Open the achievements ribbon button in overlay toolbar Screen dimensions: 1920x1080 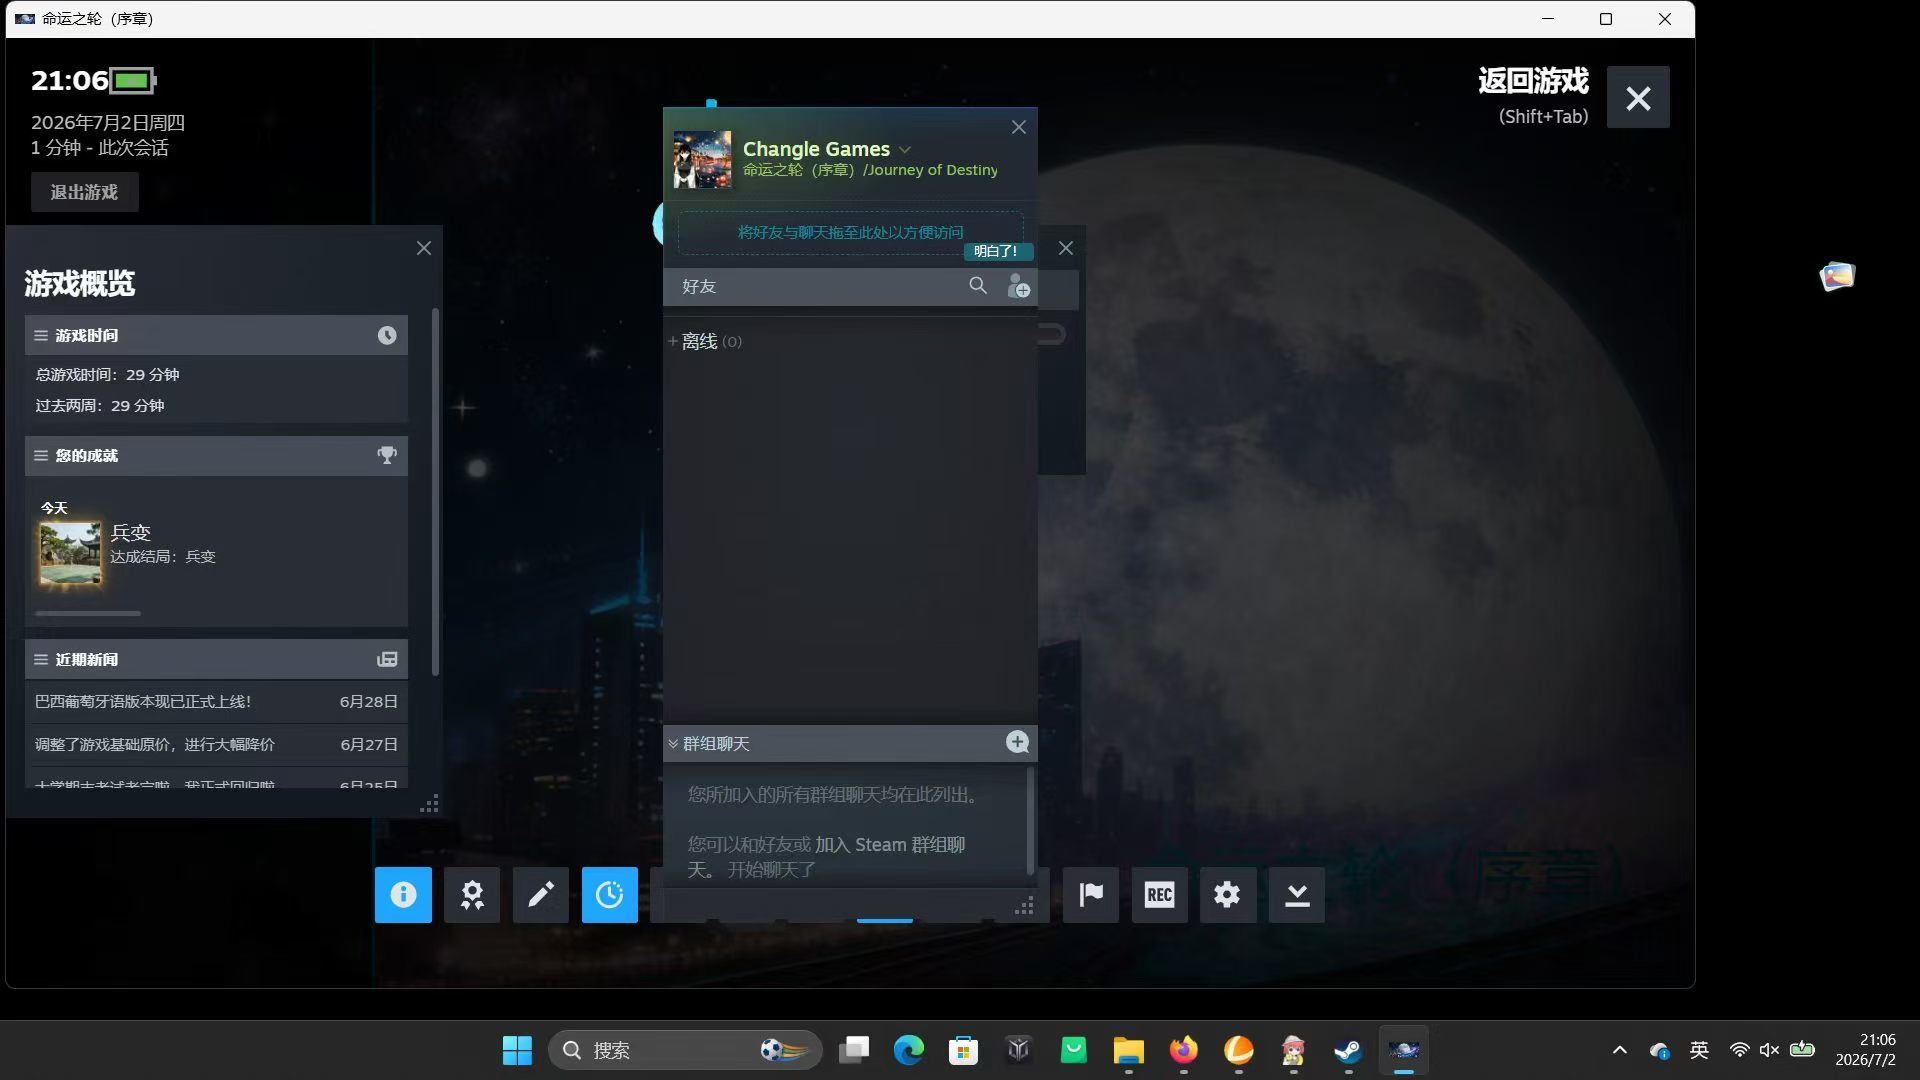coord(472,894)
